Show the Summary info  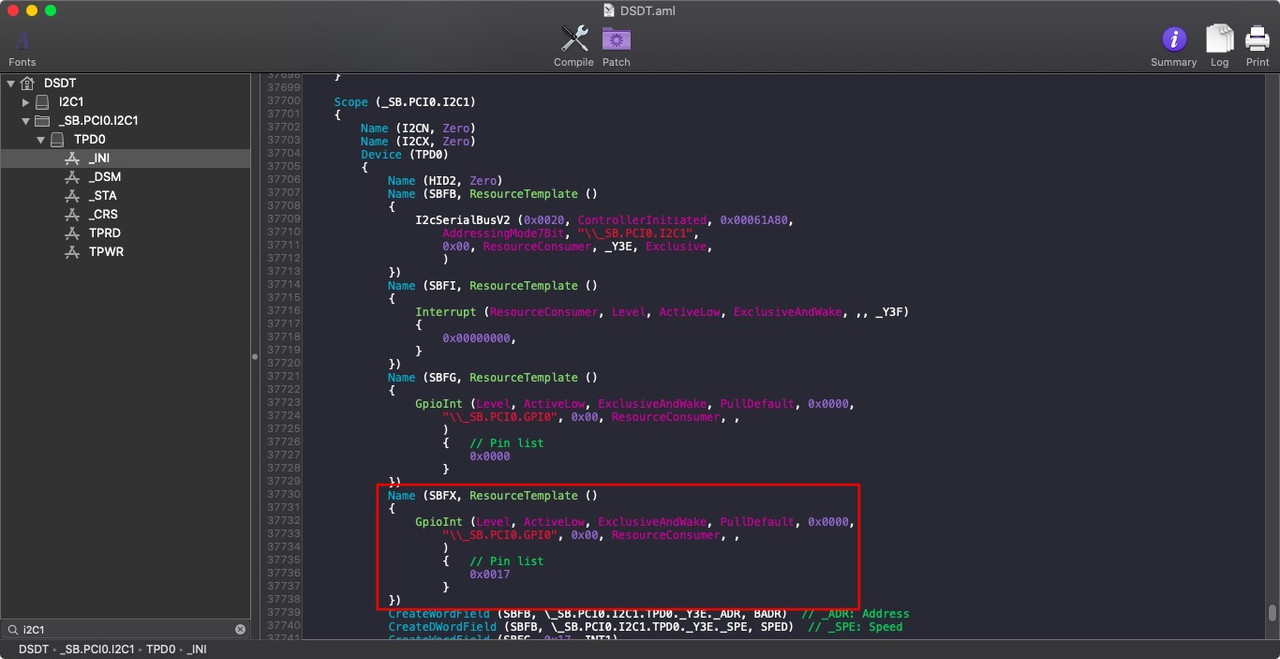pos(1174,46)
